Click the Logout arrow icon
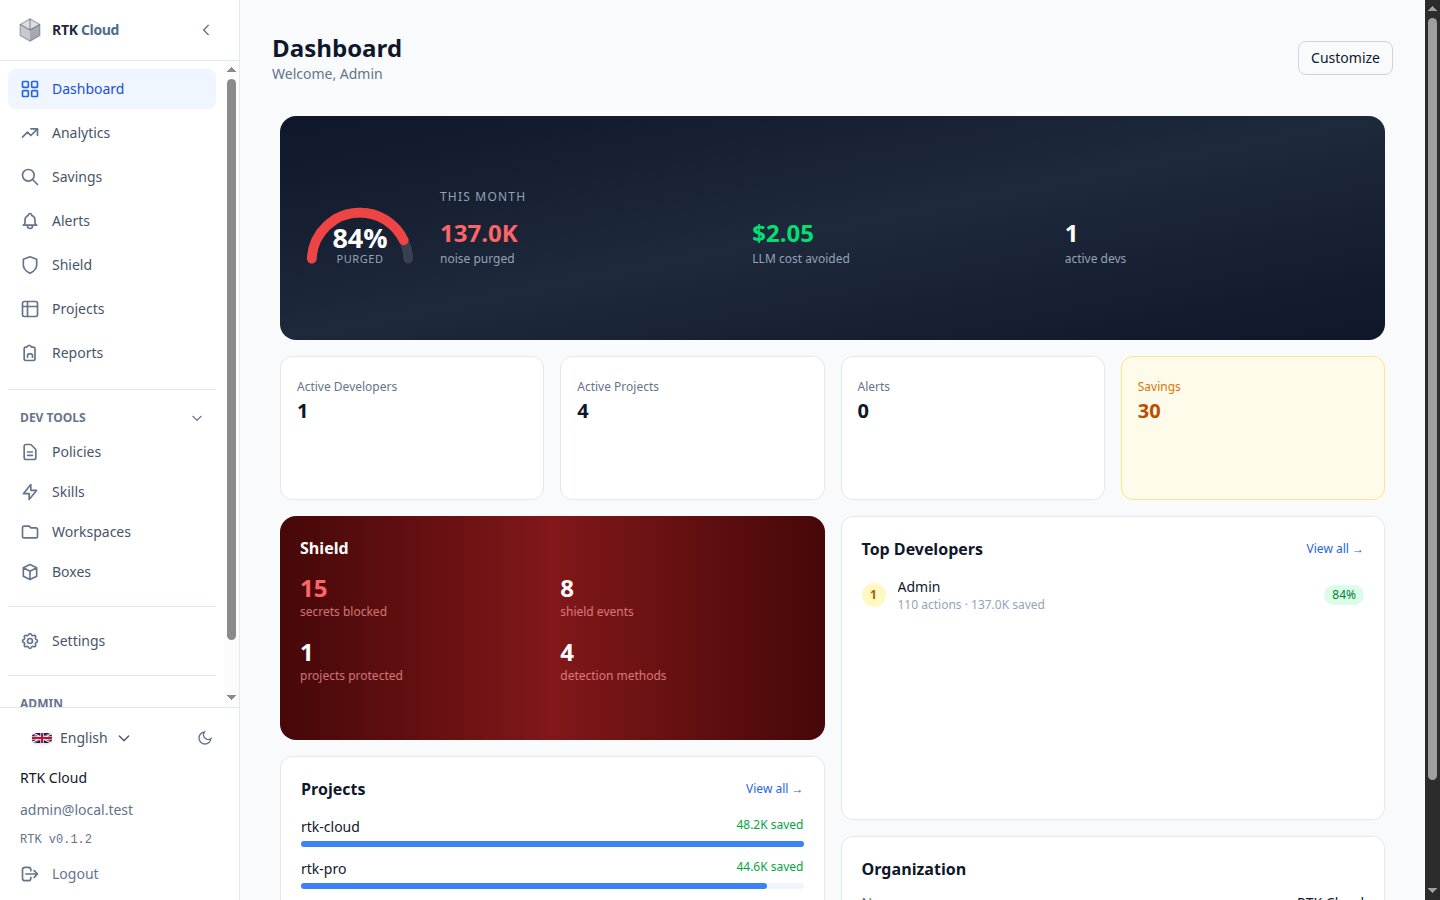 click(30, 874)
